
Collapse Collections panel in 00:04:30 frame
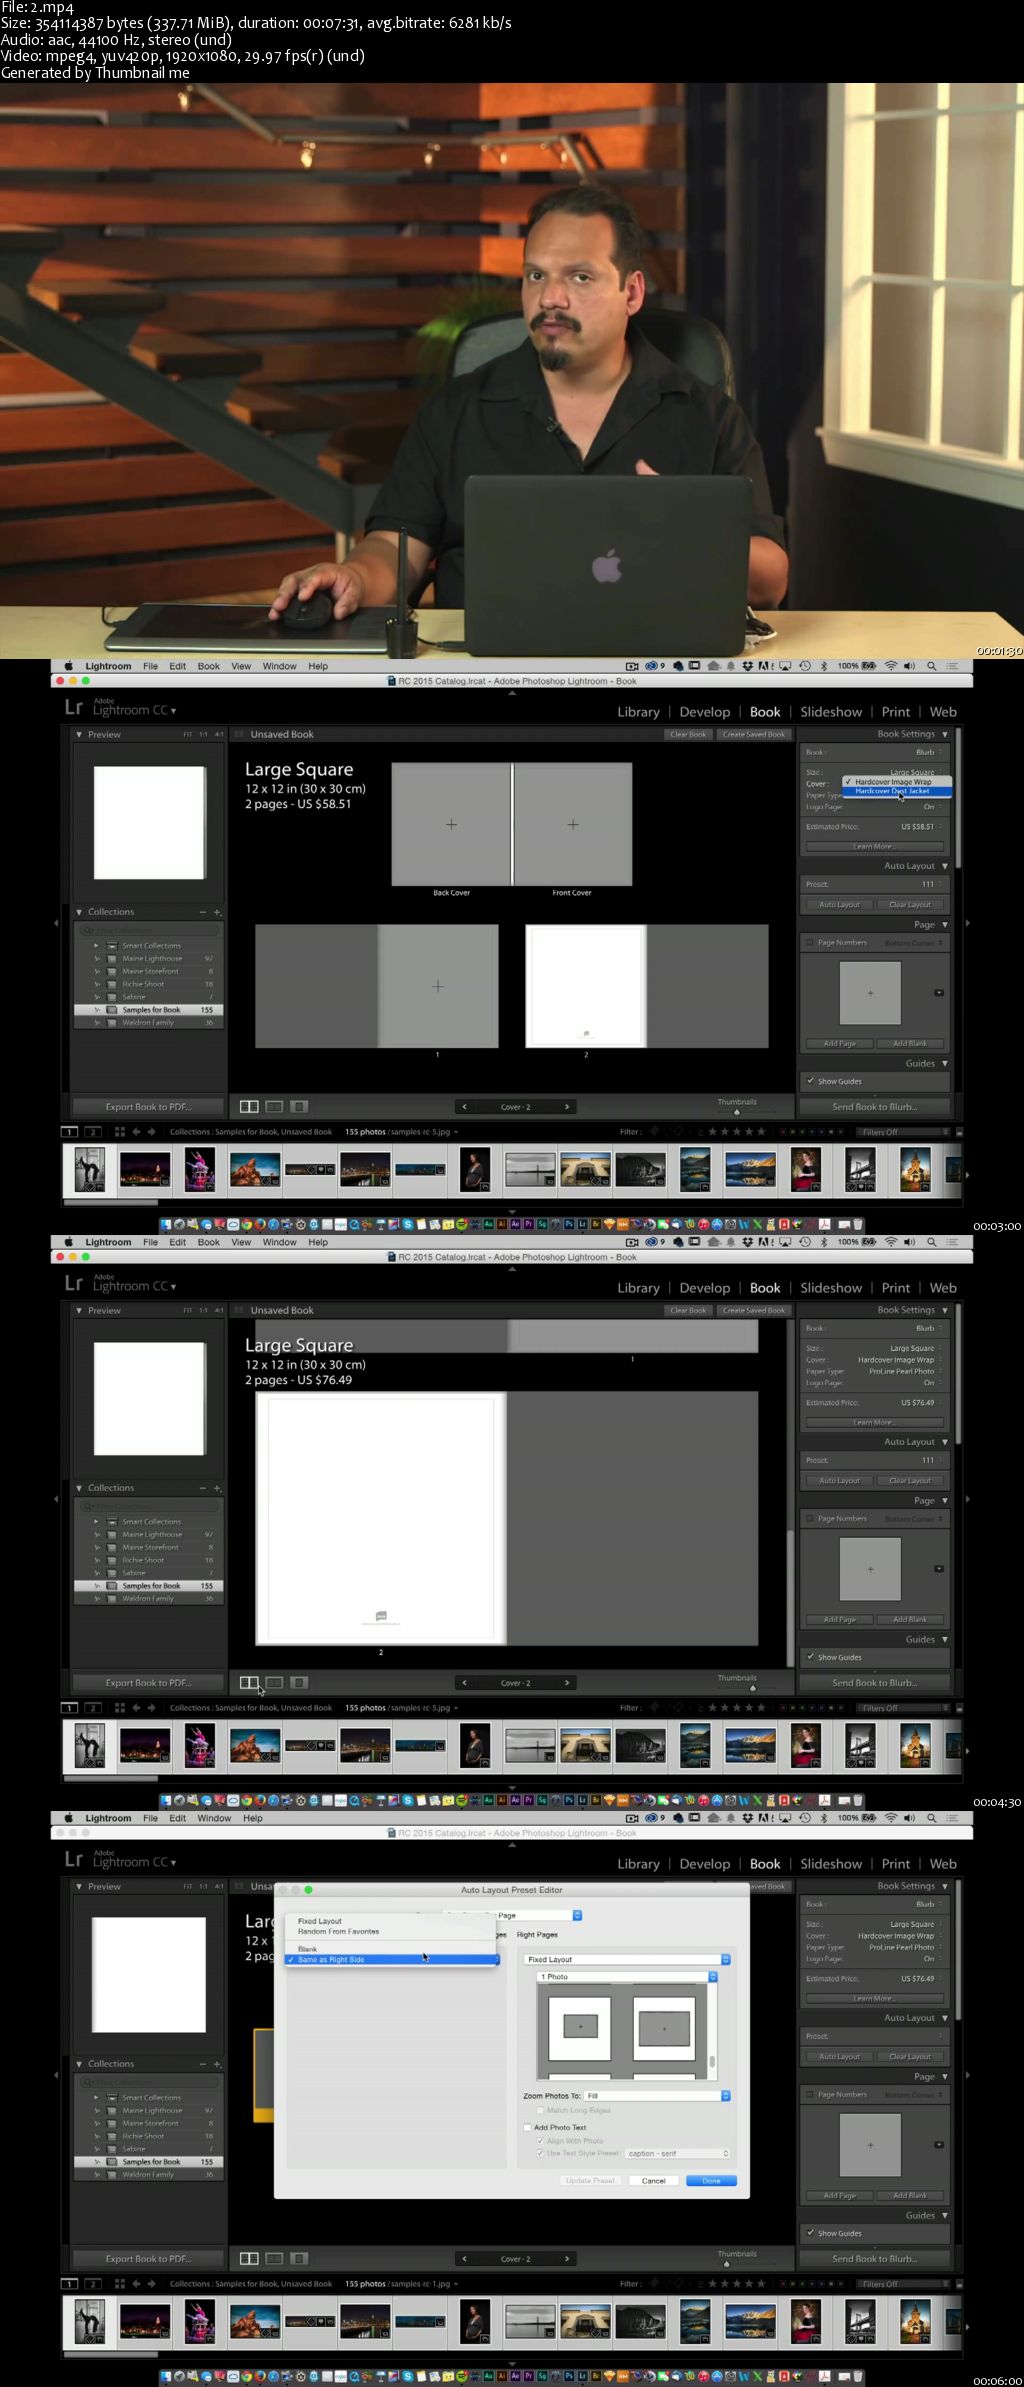pos(80,1488)
